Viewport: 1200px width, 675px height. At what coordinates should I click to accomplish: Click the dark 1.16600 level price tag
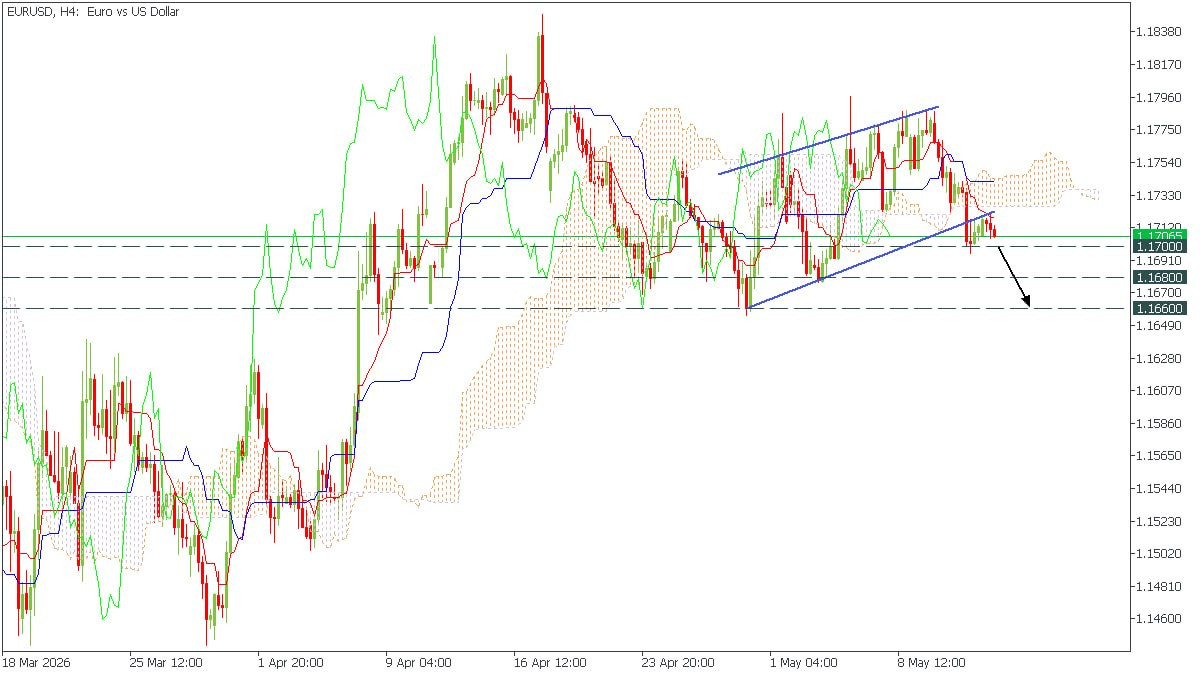(x=1160, y=309)
